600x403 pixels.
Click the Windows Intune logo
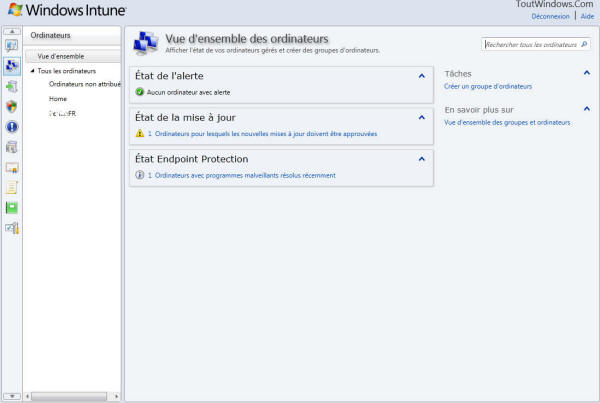[67, 10]
